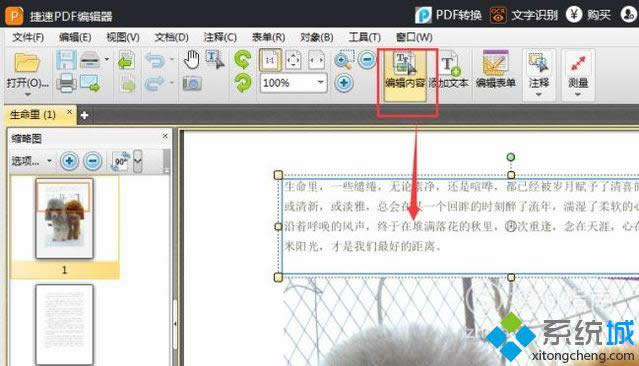Expand the 打开 open button dropdown arrow
Image resolution: width=639 pixels, height=366 pixels.
click(x=27, y=95)
